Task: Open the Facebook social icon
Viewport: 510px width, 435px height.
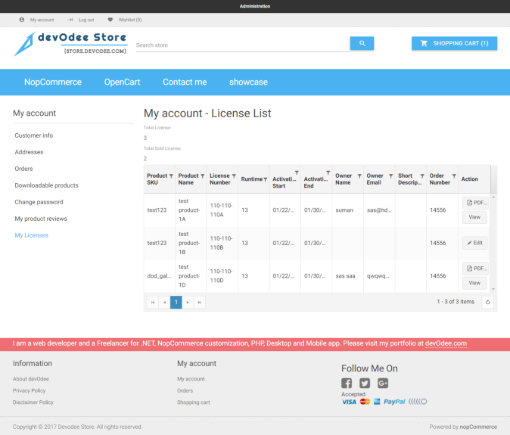Action: coord(346,383)
